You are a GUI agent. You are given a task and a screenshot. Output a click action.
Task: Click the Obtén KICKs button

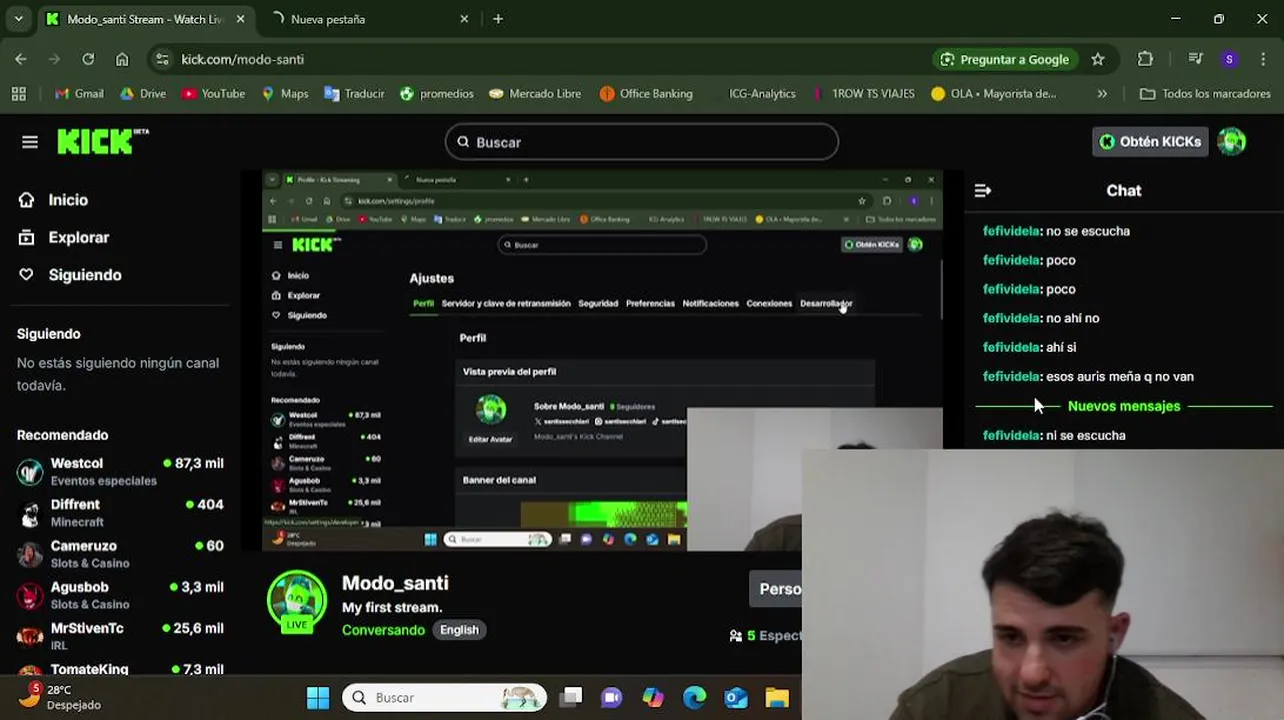point(1150,142)
